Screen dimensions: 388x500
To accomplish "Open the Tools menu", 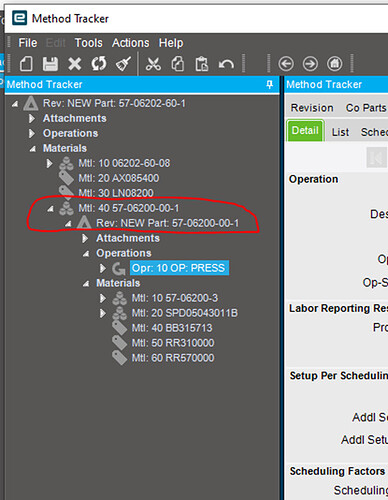I will [x=89, y=43].
